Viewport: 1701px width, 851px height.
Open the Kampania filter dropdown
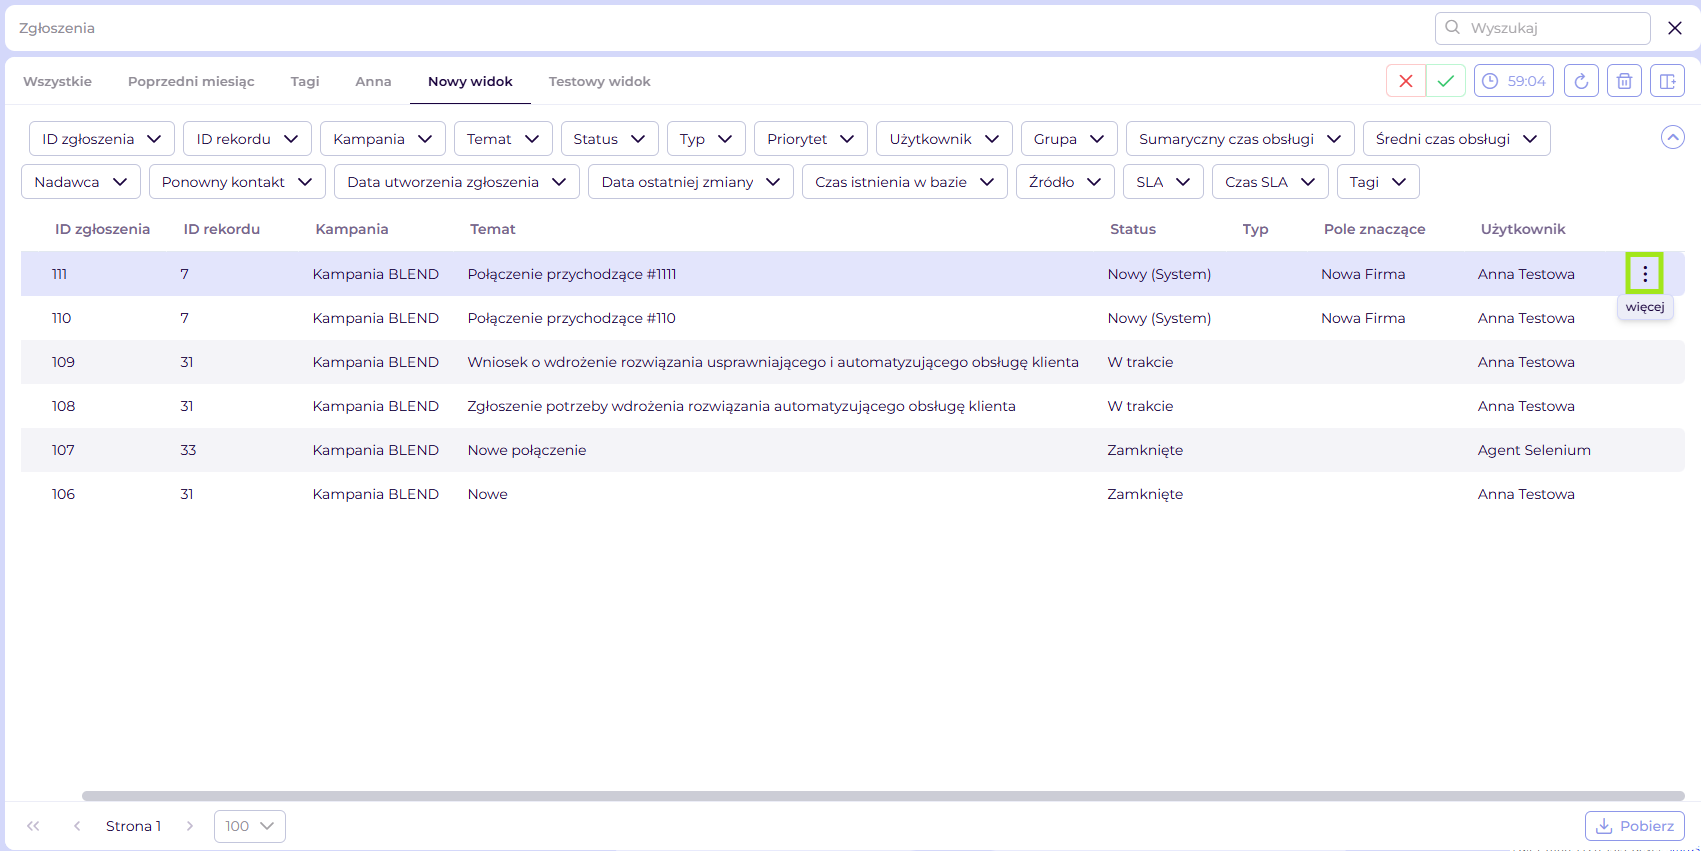382,139
